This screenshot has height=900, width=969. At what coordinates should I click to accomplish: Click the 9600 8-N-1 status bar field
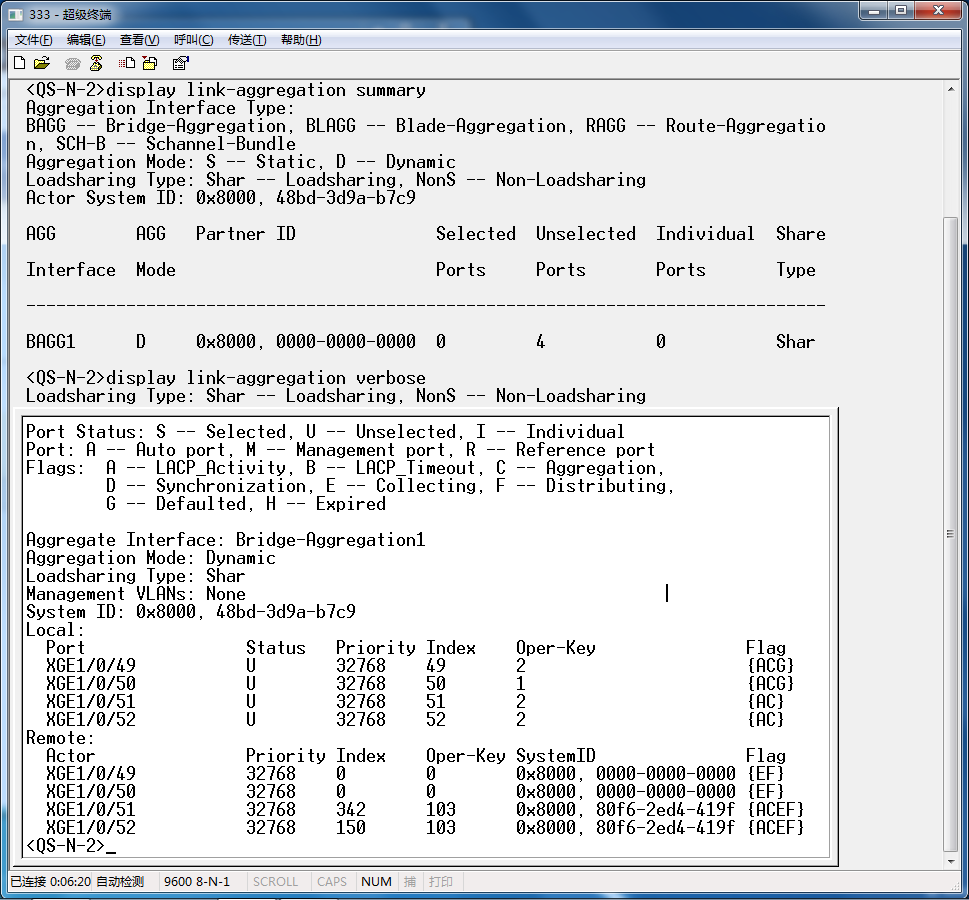tap(196, 881)
